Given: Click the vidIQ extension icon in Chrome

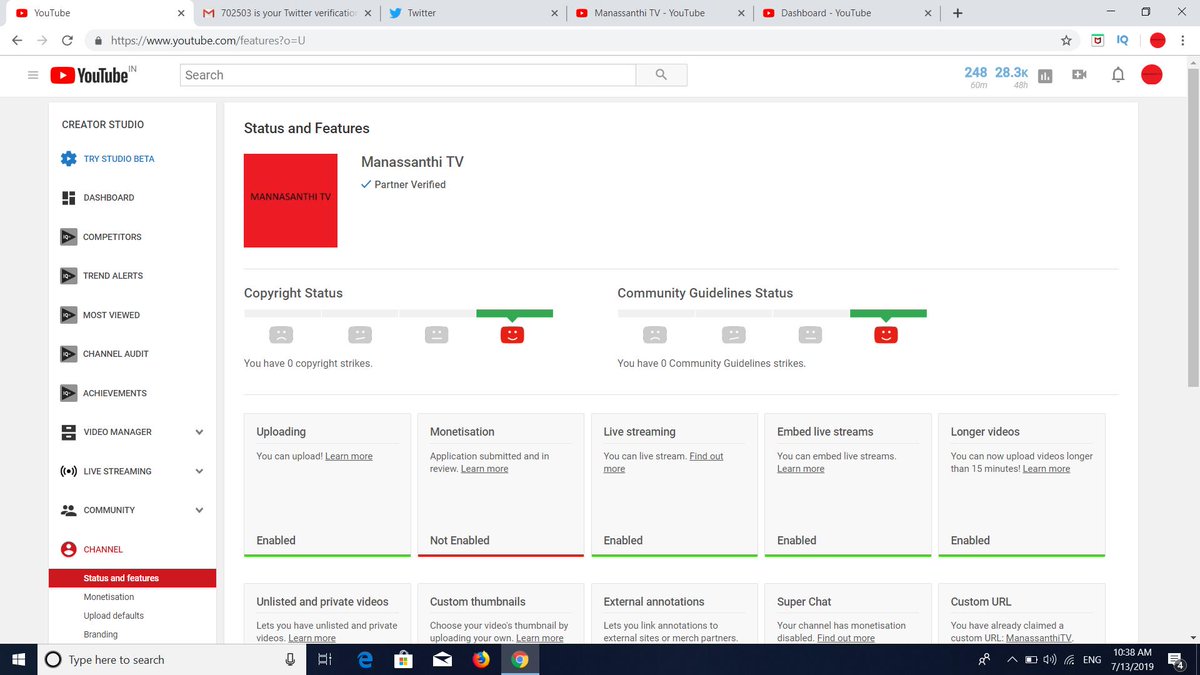Looking at the screenshot, I should (1123, 41).
